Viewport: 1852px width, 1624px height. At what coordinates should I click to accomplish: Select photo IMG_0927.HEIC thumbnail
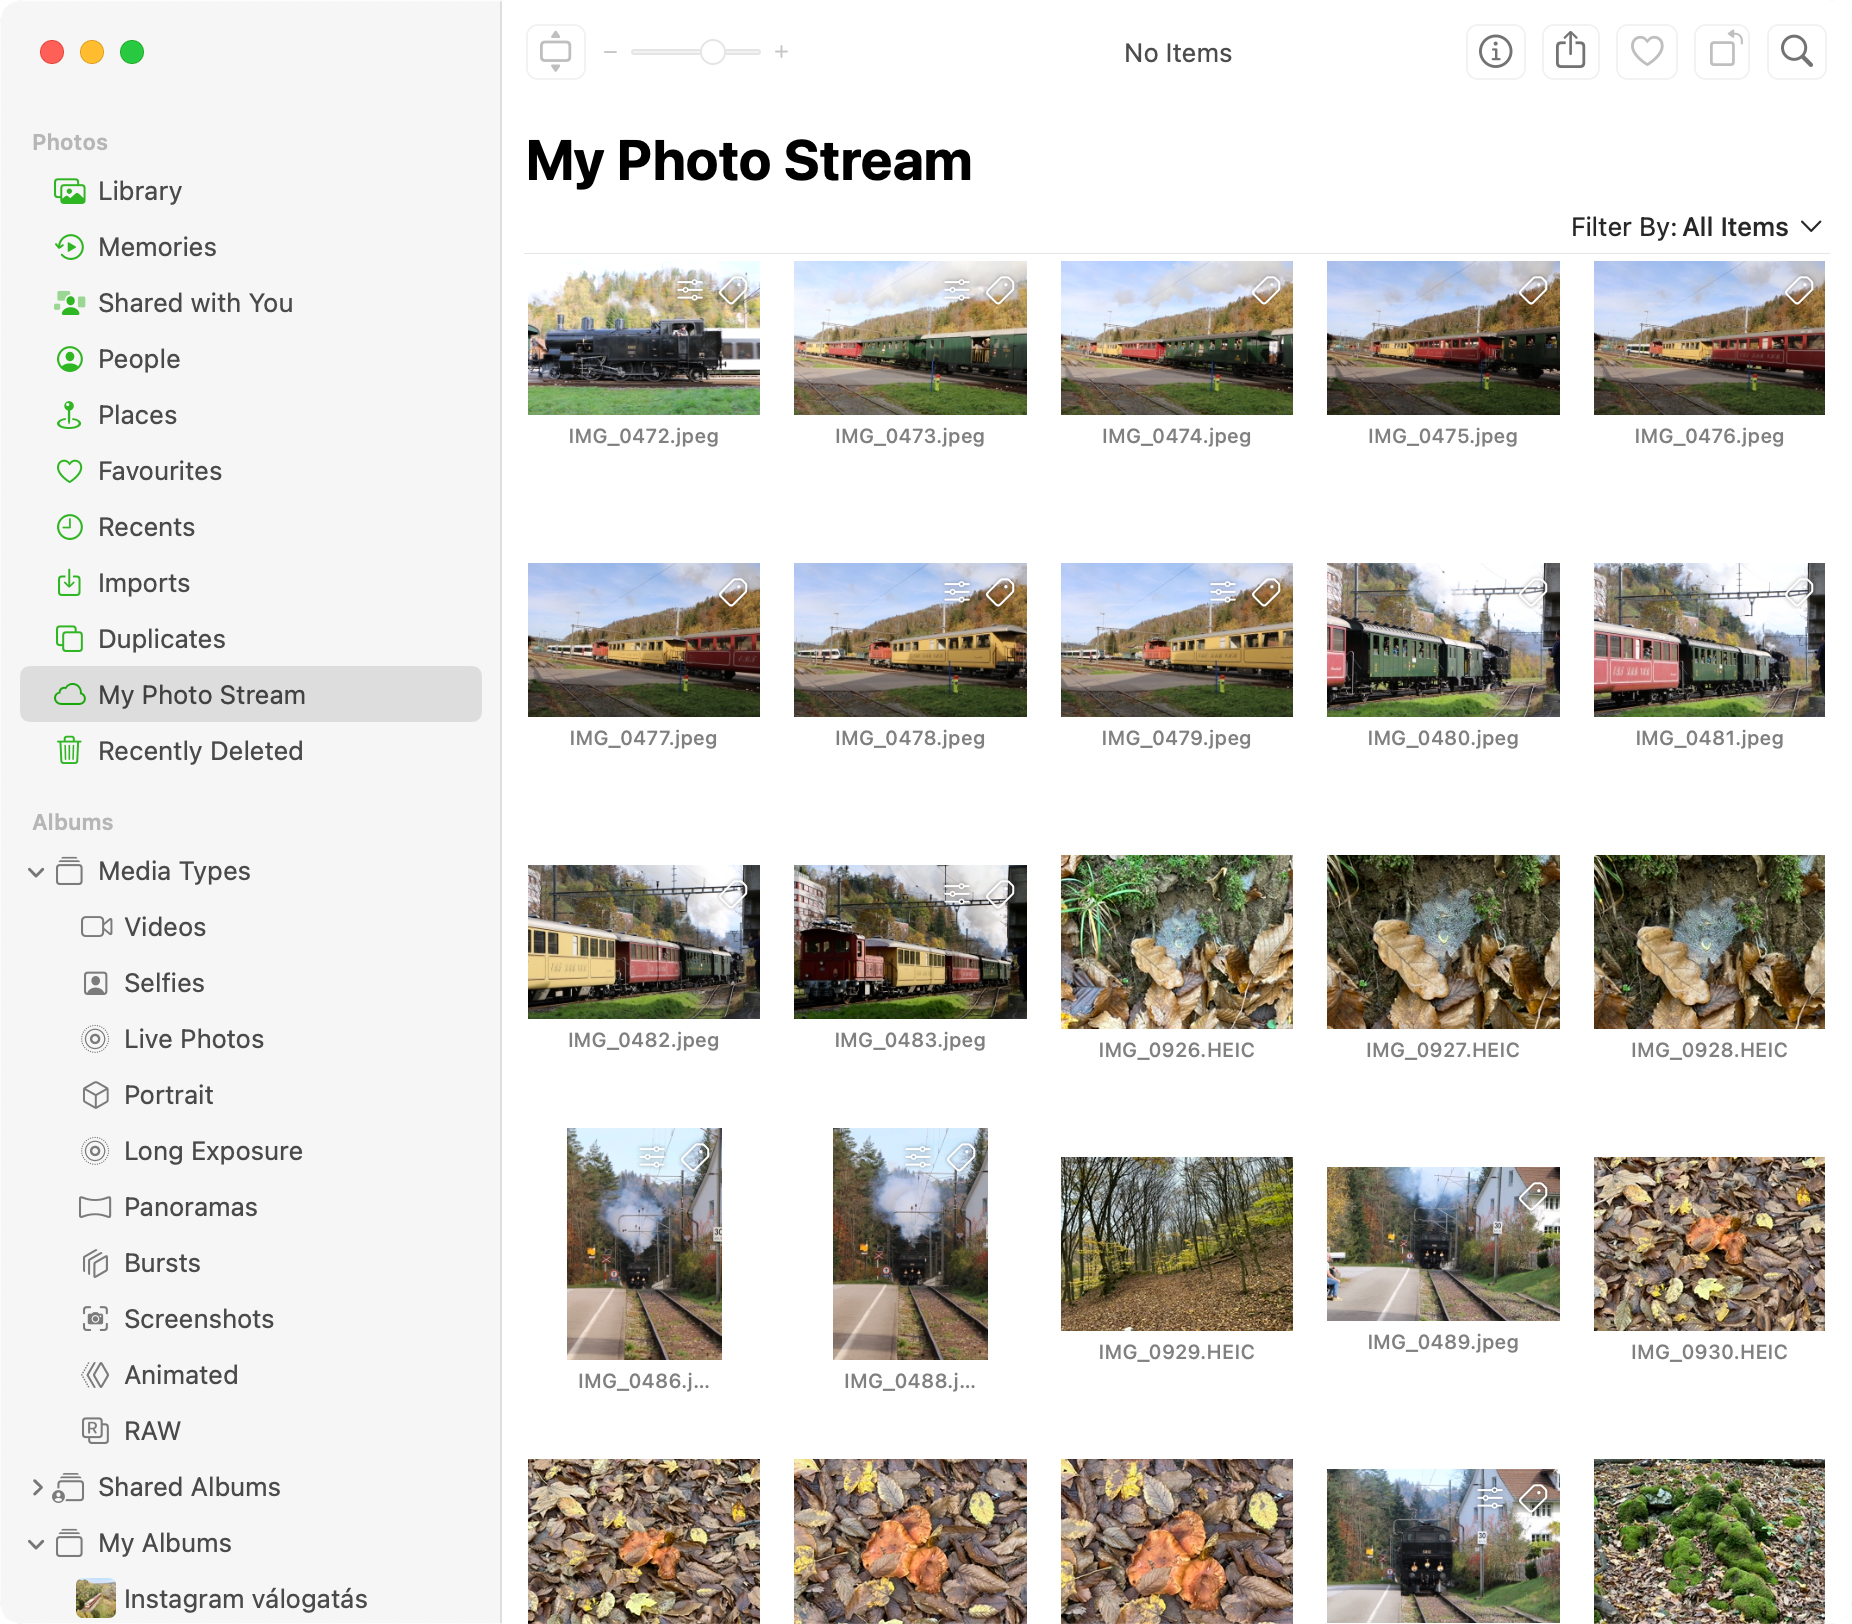click(x=1443, y=942)
